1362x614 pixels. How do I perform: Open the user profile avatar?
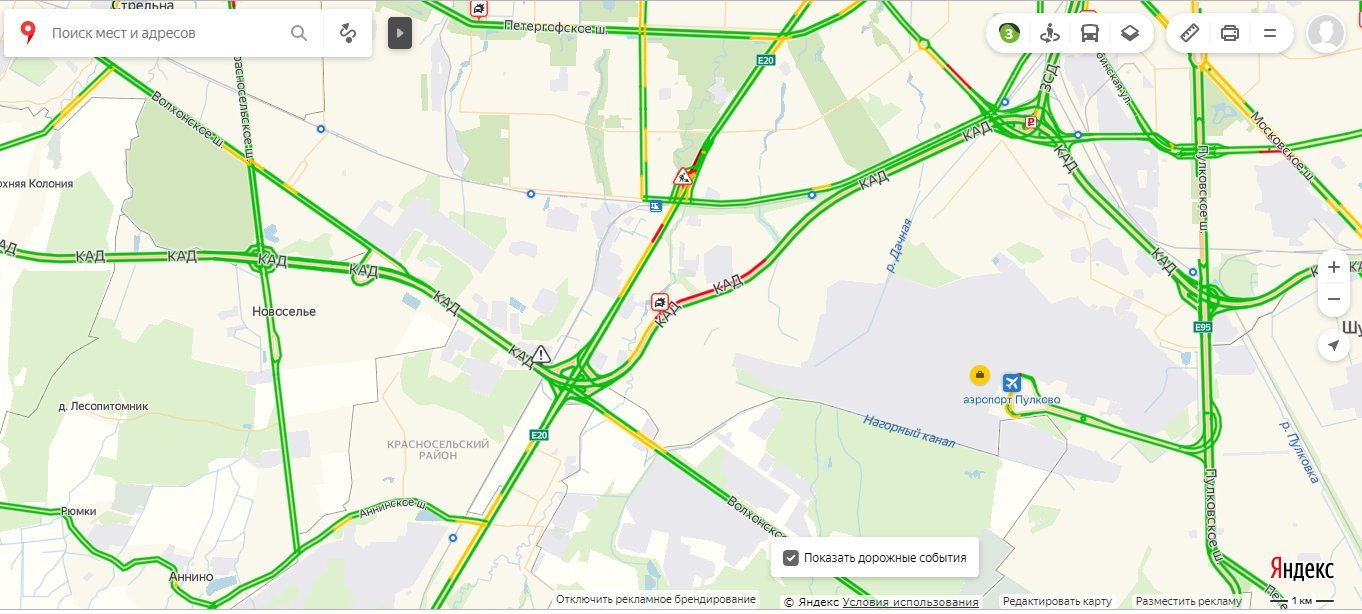pos(1326,33)
